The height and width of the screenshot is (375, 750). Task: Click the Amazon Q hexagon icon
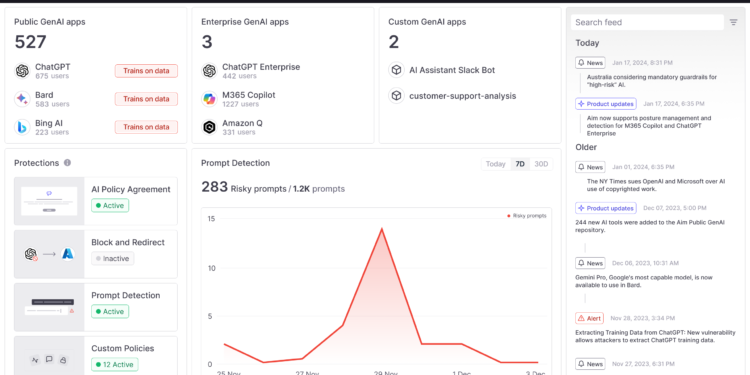click(x=209, y=127)
